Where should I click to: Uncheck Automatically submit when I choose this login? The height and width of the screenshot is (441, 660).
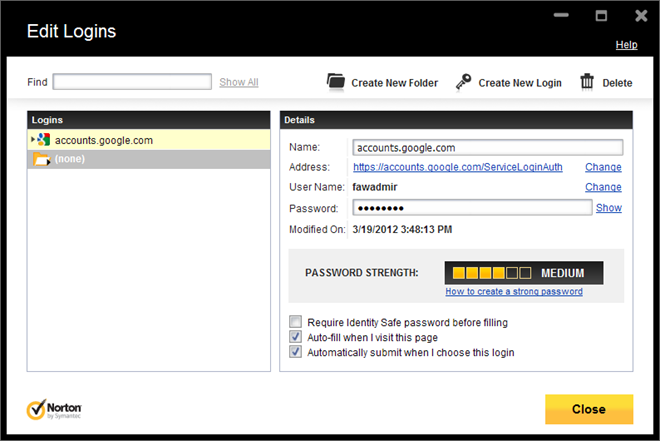tap(295, 352)
